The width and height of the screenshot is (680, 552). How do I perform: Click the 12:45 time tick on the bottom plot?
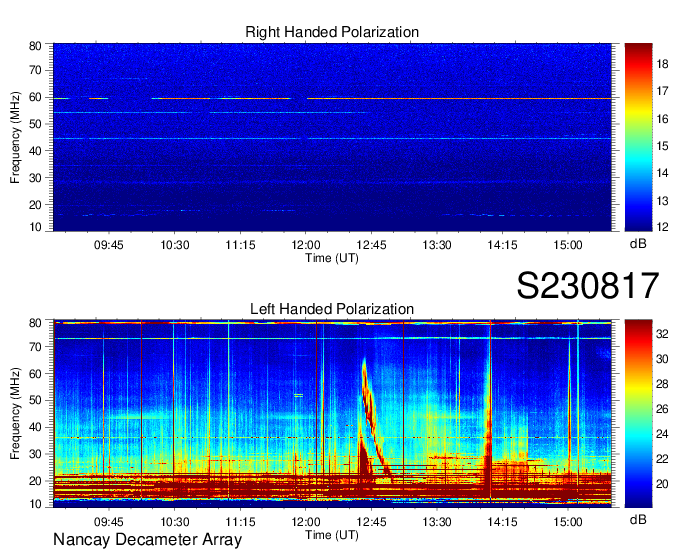coord(371,522)
